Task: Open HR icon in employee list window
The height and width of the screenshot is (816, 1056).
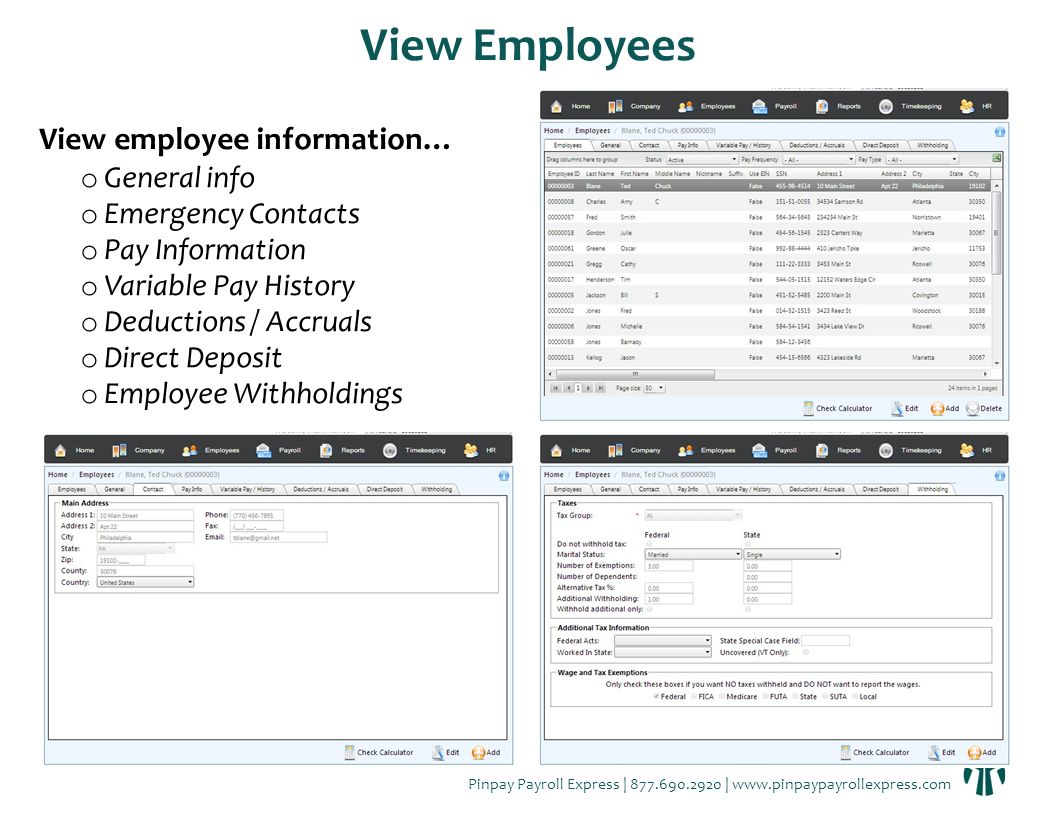Action: tap(966, 106)
